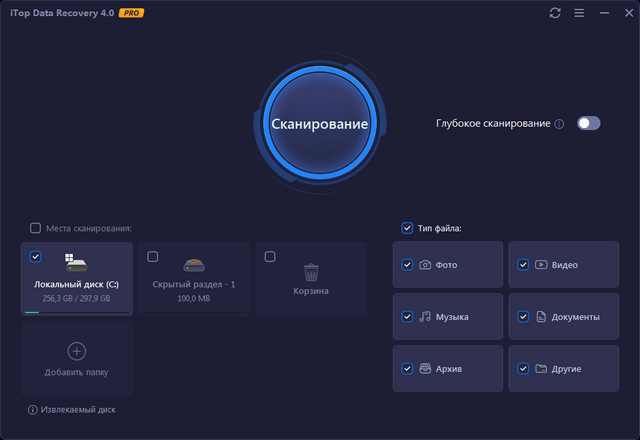This screenshot has width=640, height=440.
Task: Open the hamburger menu in title bar
Action: (x=580, y=13)
